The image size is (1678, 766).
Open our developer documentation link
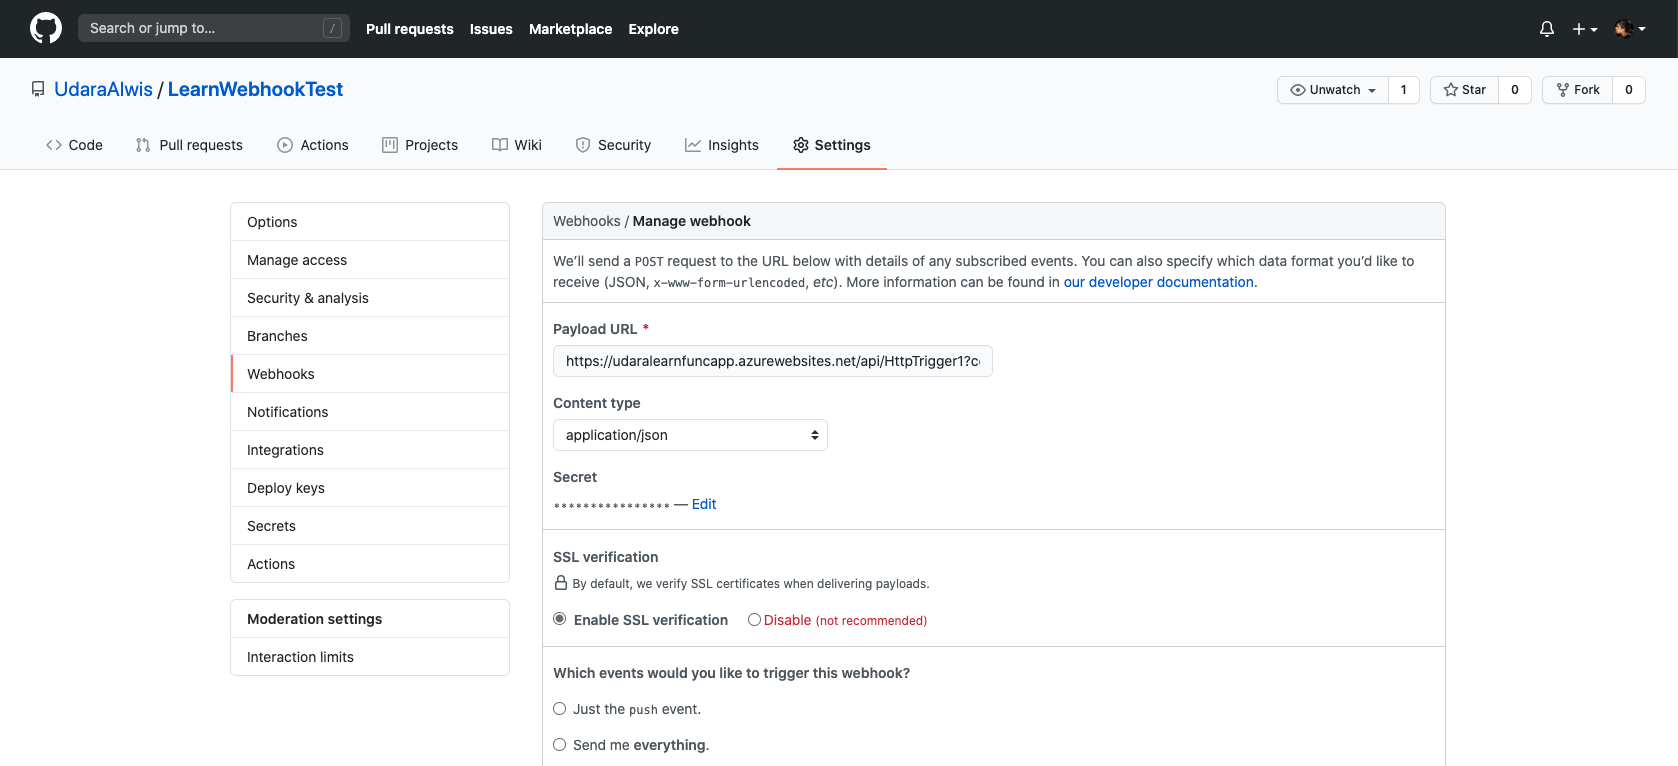click(1158, 282)
